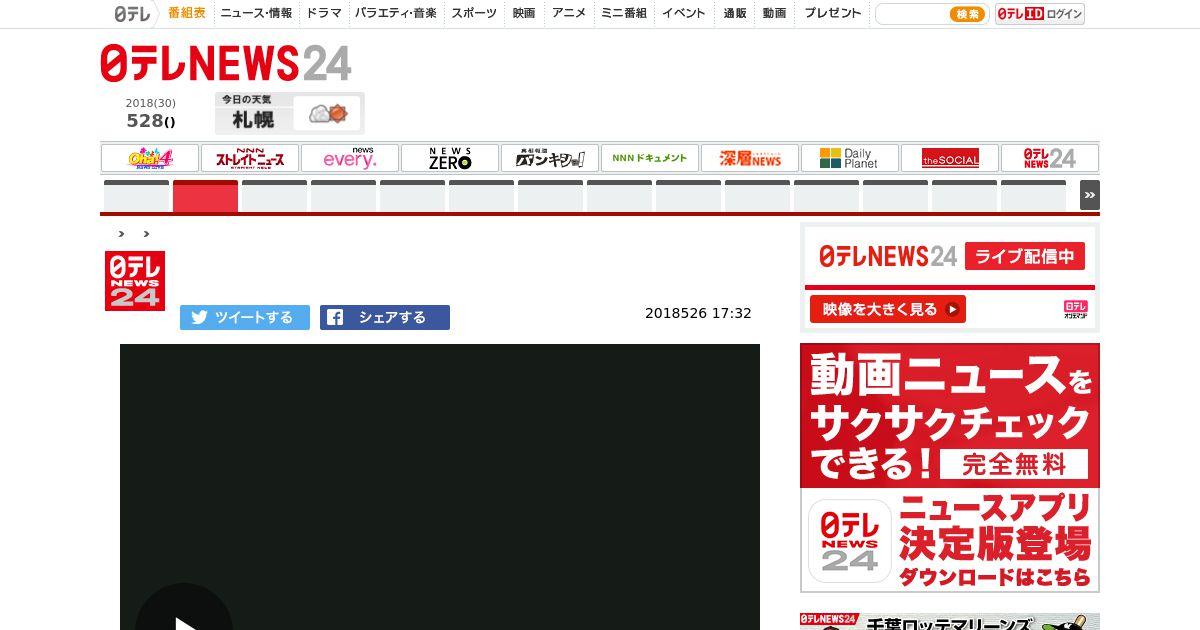
Task: Open 動画 menu item
Action: click(x=774, y=13)
